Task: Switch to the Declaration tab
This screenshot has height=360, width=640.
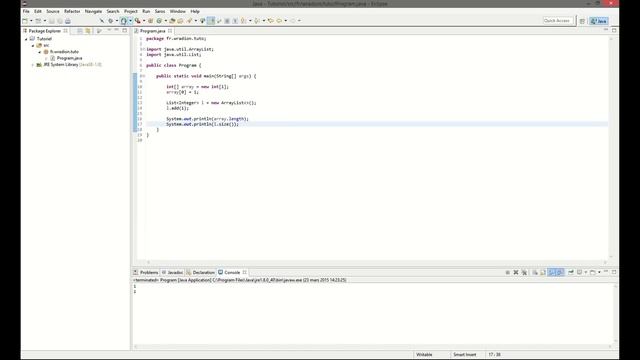Action: 200,272
